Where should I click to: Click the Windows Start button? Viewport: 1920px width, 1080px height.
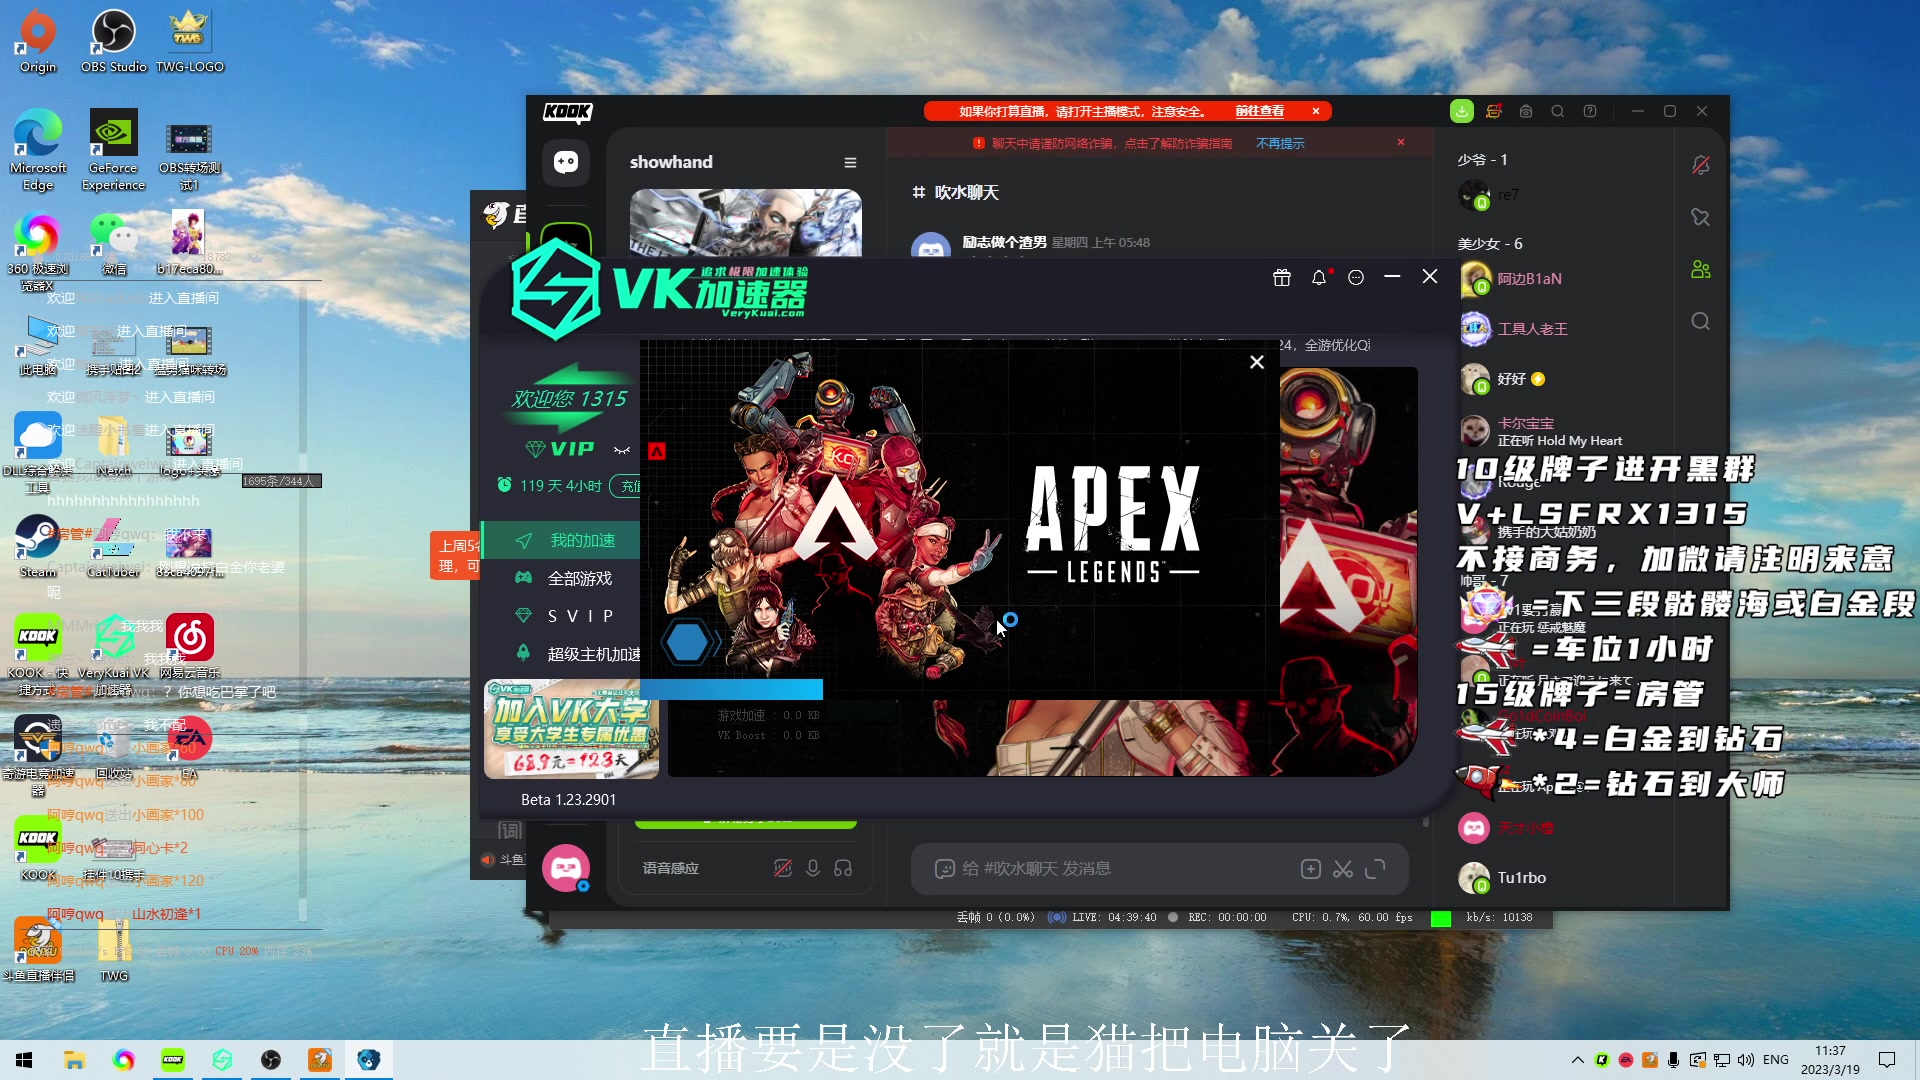[24, 1060]
